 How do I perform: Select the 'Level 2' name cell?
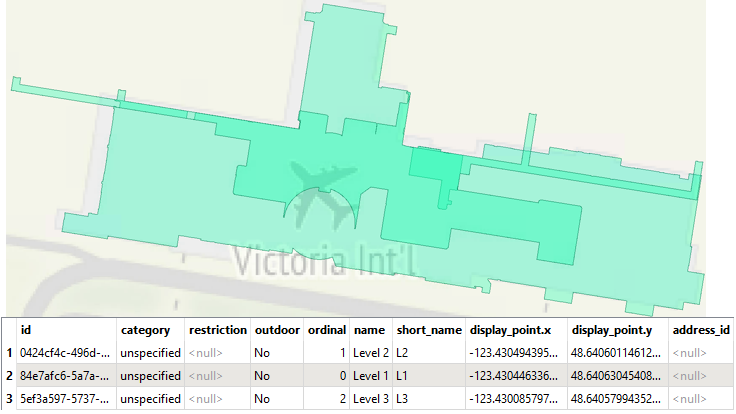click(371, 353)
